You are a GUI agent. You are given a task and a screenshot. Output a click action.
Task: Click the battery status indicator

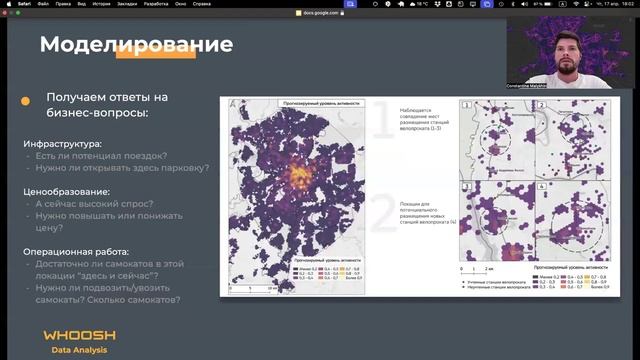pos(542,4)
